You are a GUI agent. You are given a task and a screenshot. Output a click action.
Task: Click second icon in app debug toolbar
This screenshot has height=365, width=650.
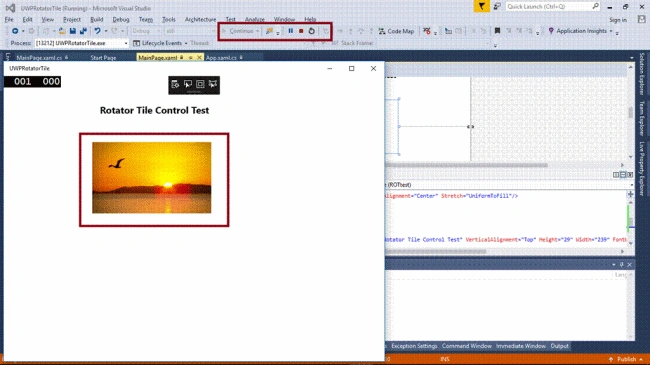coord(188,84)
